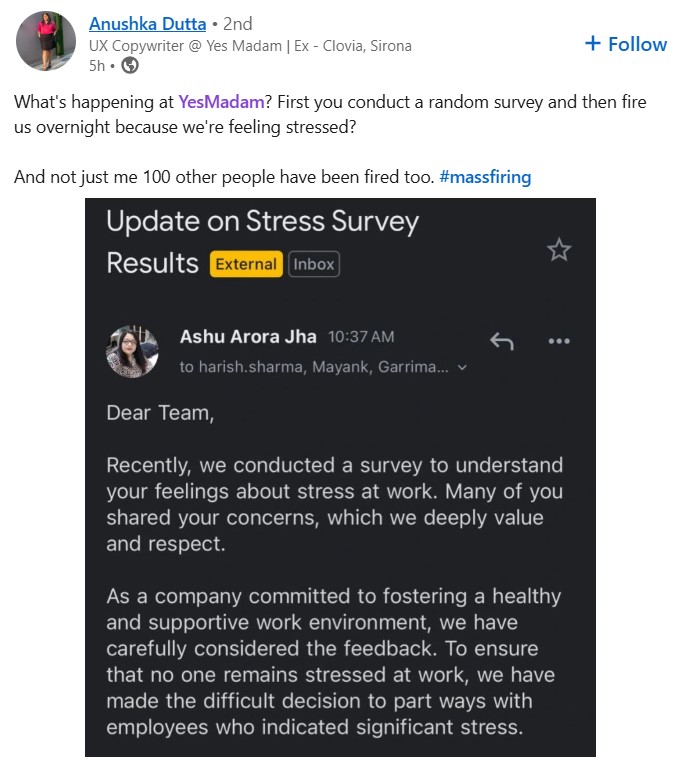
Task: Click the 10:37 AM email timestamp
Action: pos(361,337)
